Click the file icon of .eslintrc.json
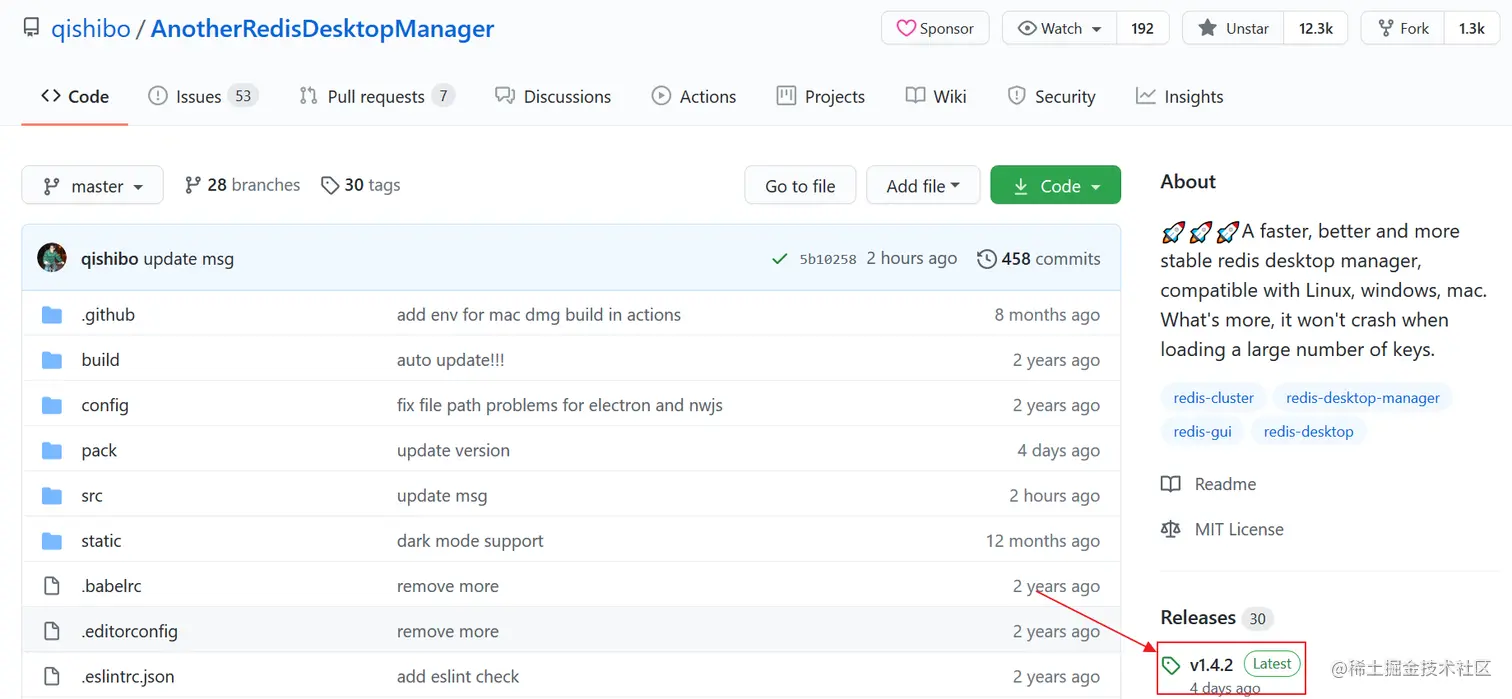 (52, 676)
